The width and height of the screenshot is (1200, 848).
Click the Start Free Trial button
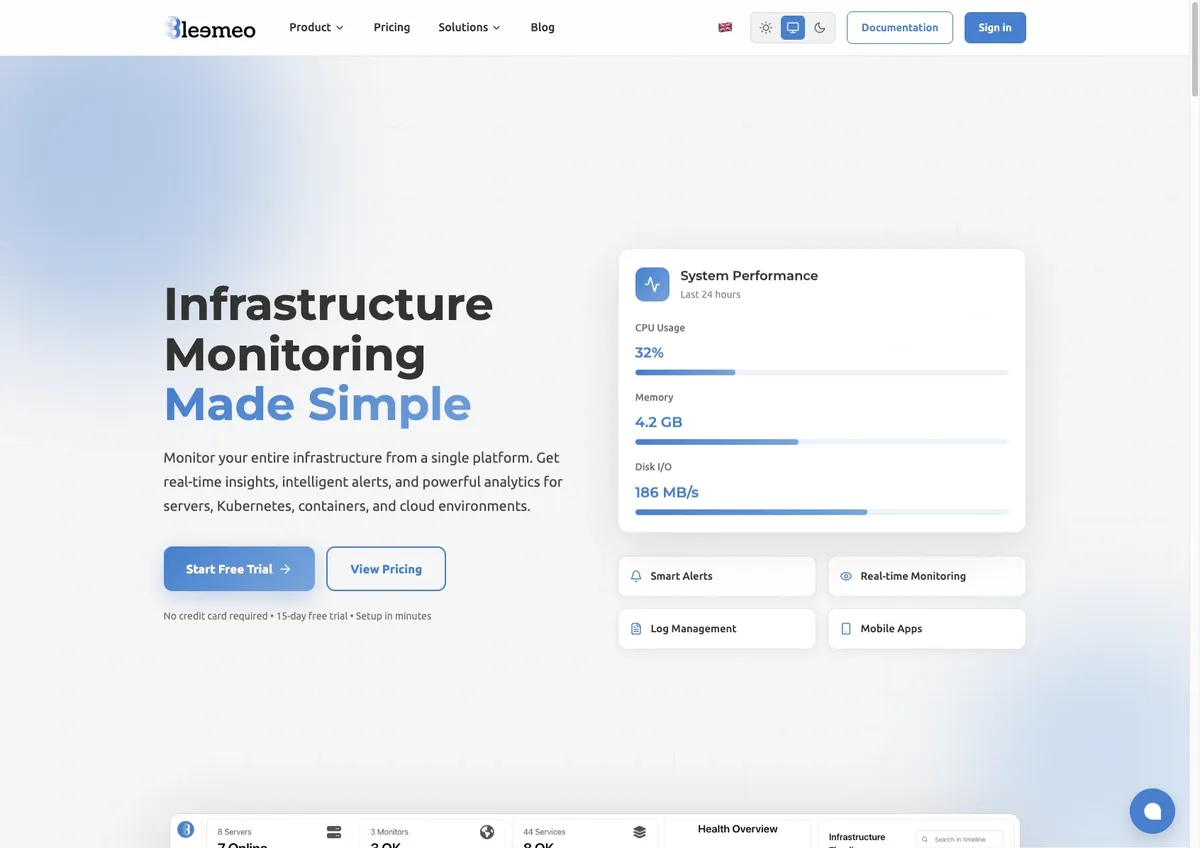(x=239, y=569)
